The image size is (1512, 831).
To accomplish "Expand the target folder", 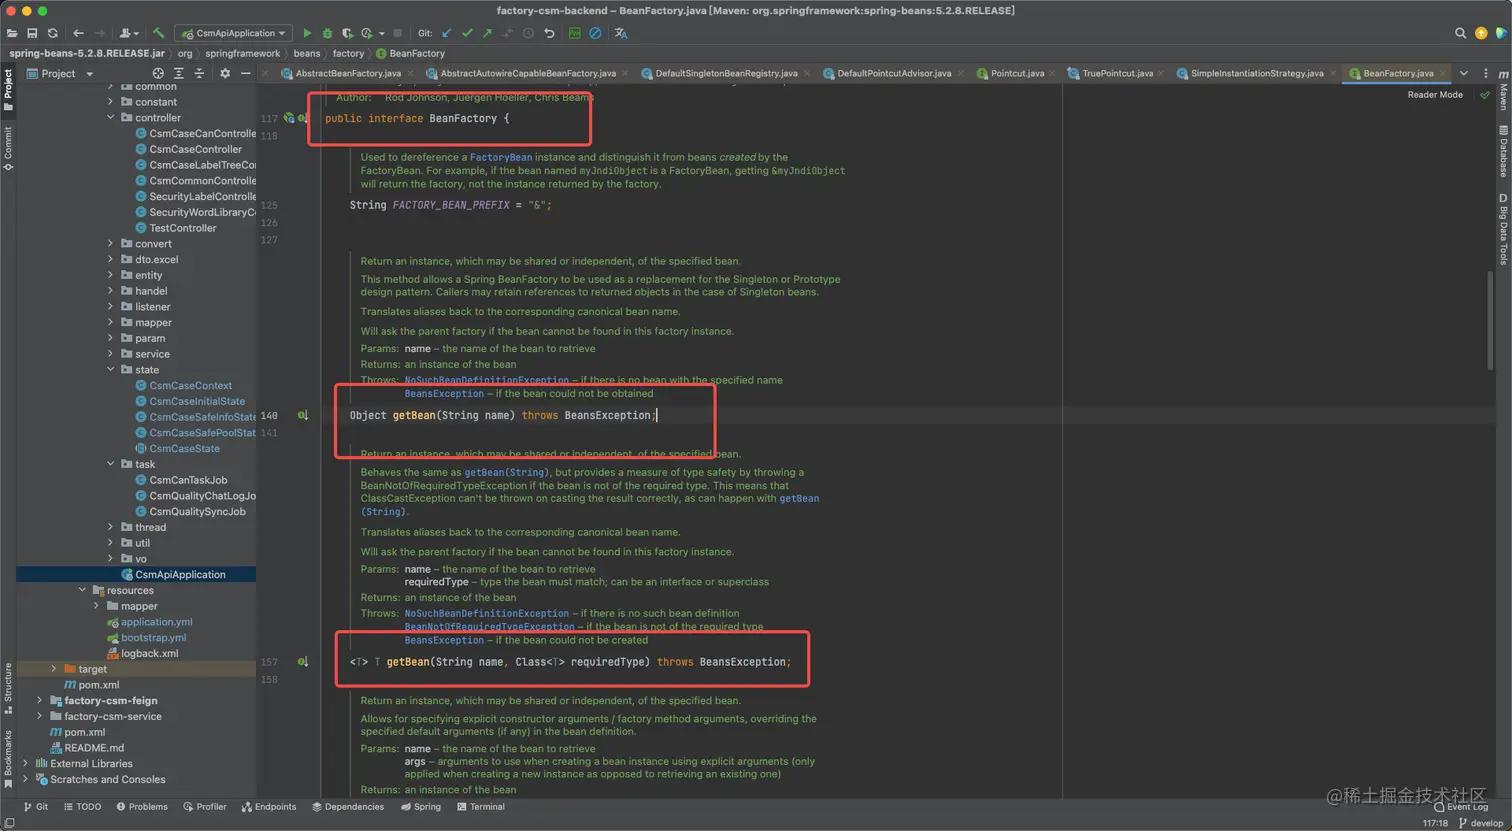I will coord(54,669).
